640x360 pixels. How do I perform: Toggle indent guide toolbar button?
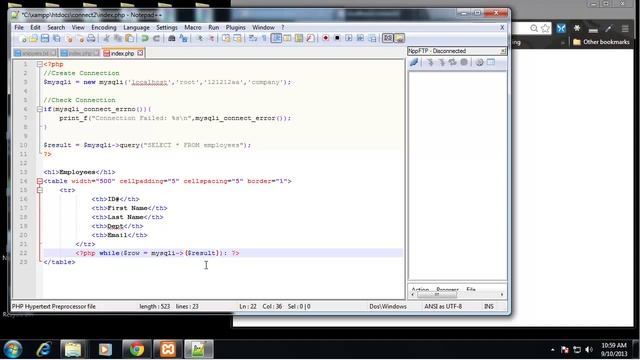point(276,38)
